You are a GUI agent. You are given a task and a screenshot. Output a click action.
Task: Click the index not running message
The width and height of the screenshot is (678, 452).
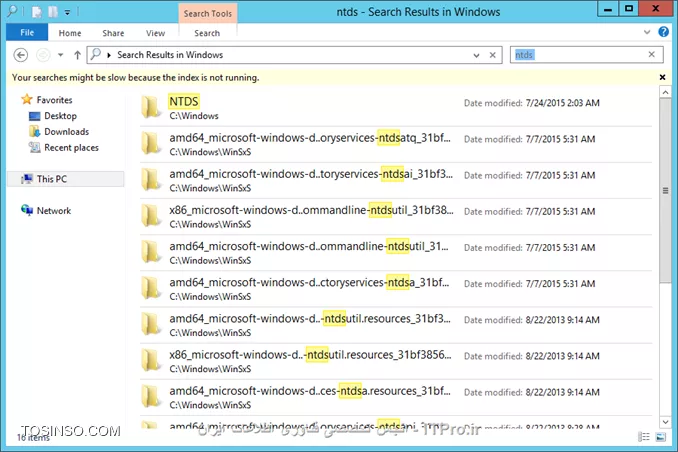[x=135, y=77]
